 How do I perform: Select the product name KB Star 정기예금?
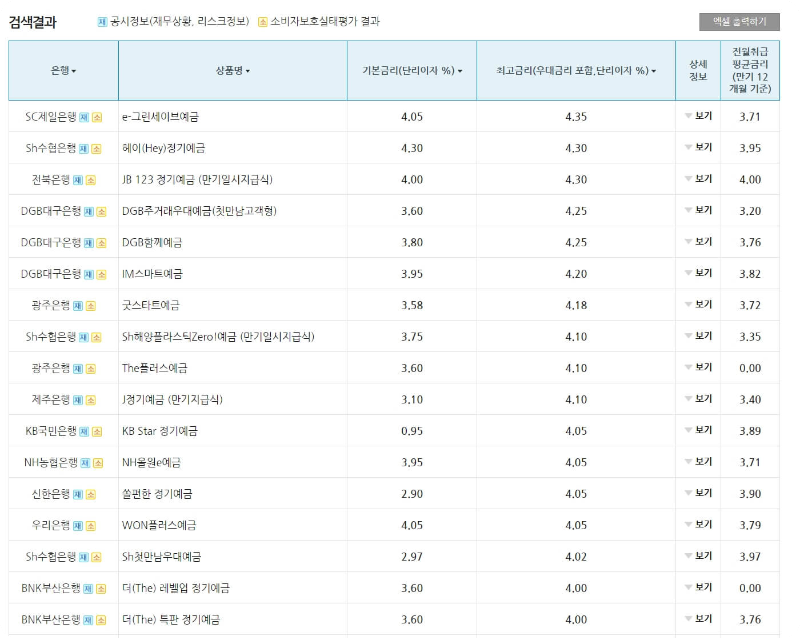coord(160,431)
